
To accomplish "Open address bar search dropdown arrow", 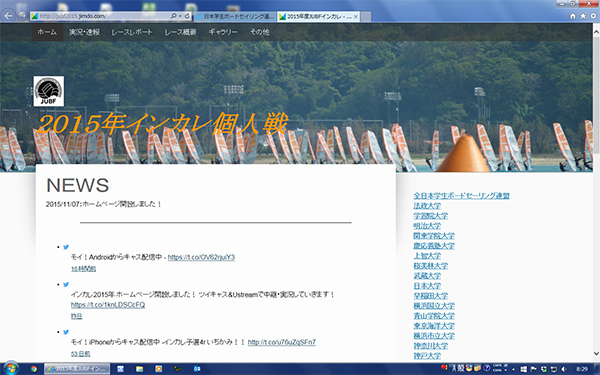I will pyautogui.click(x=180, y=16).
